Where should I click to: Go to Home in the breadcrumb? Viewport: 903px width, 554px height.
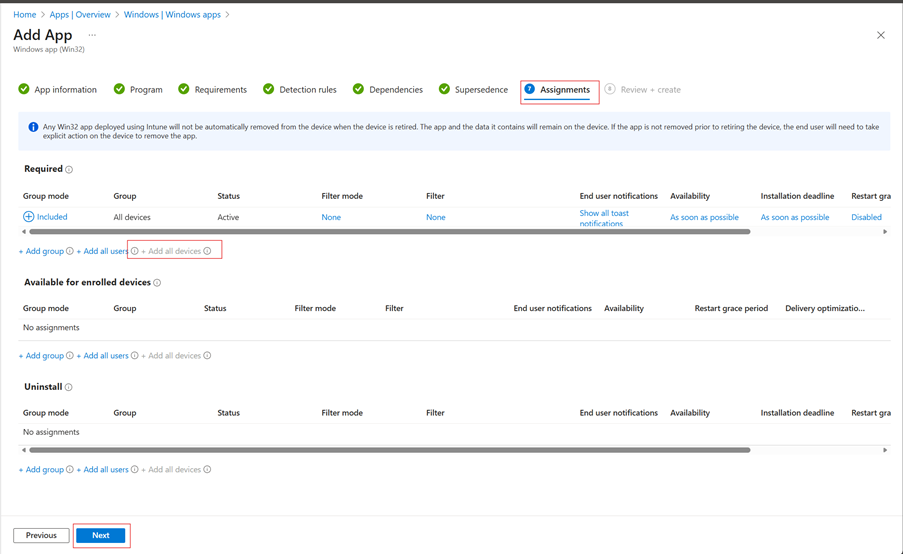tap(25, 14)
